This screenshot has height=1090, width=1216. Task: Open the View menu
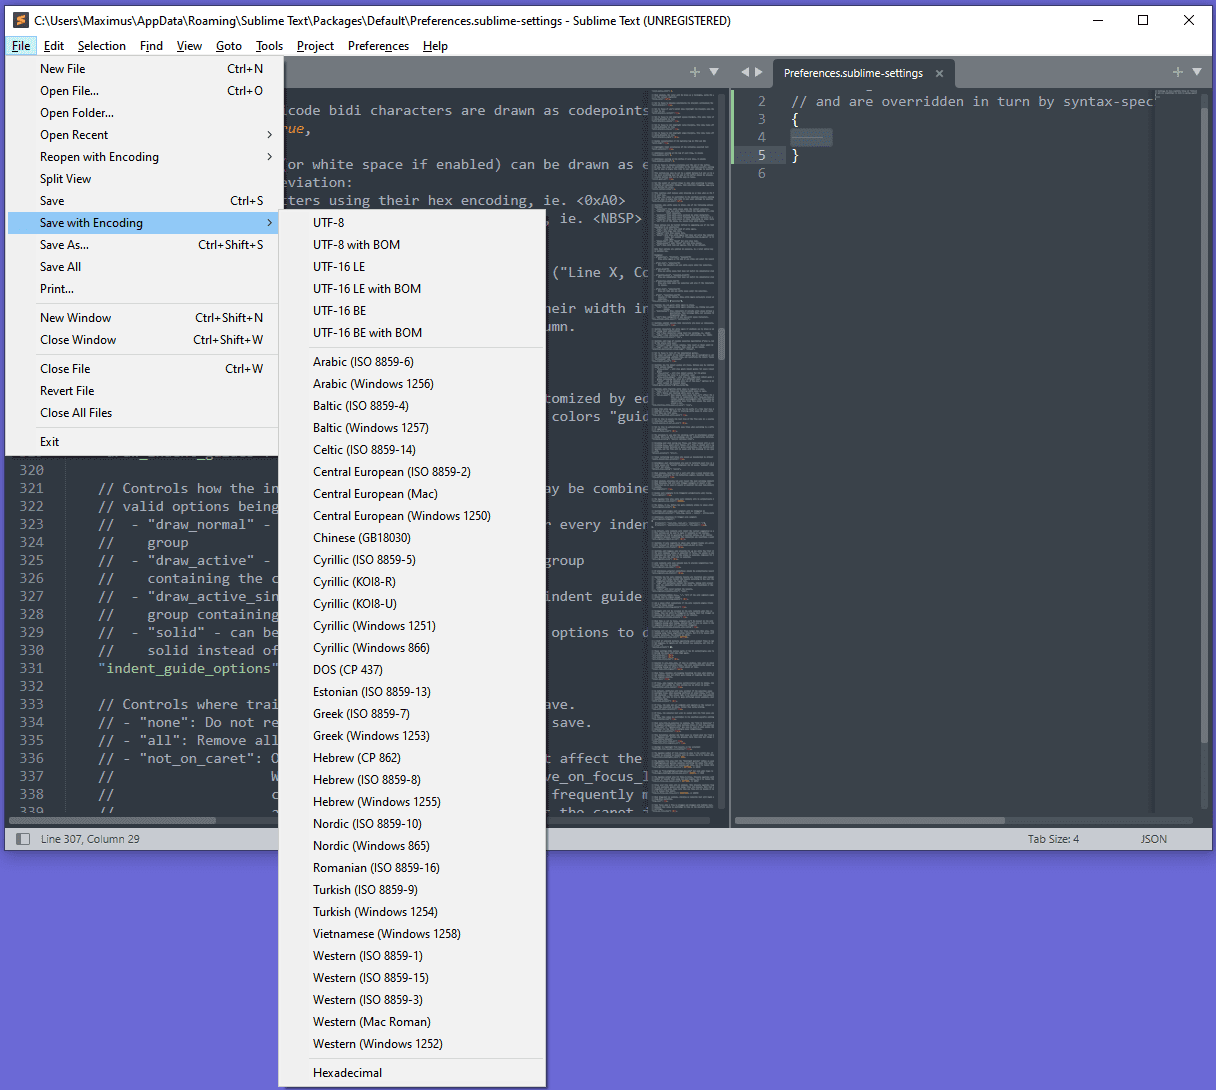pyautogui.click(x=189, y=46)
